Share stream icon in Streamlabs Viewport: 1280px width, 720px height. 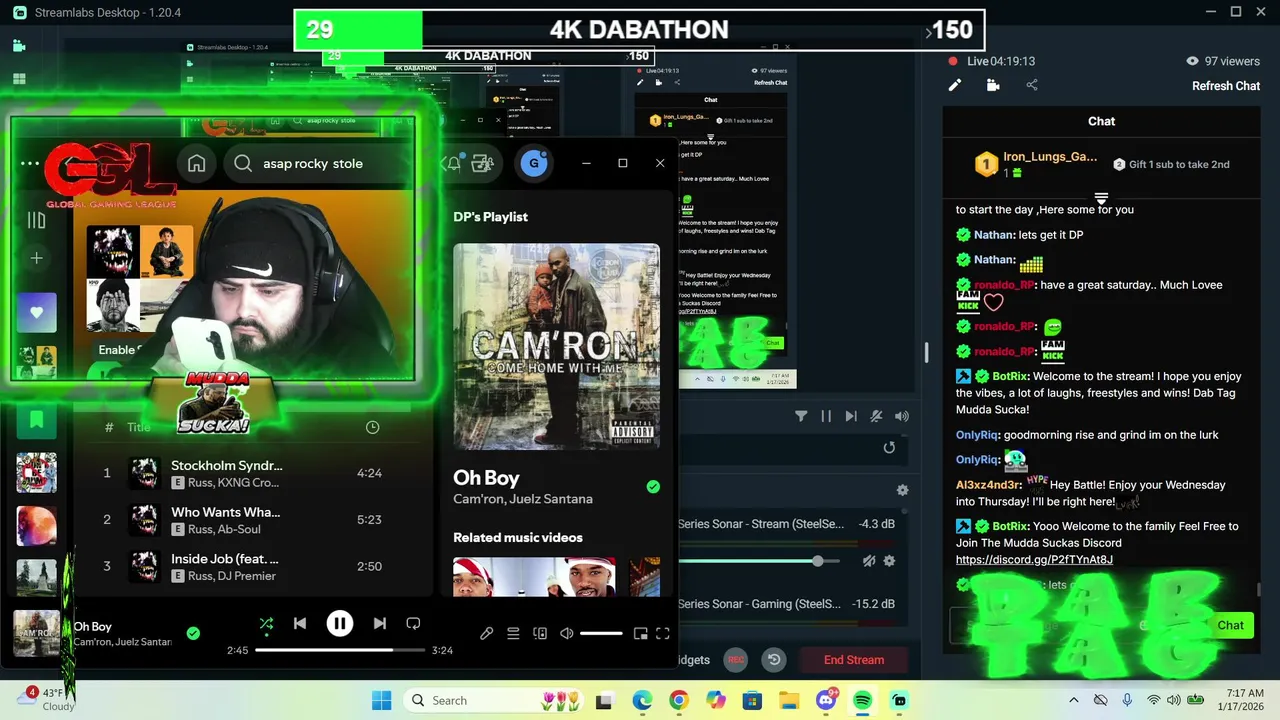[1032, 86]
